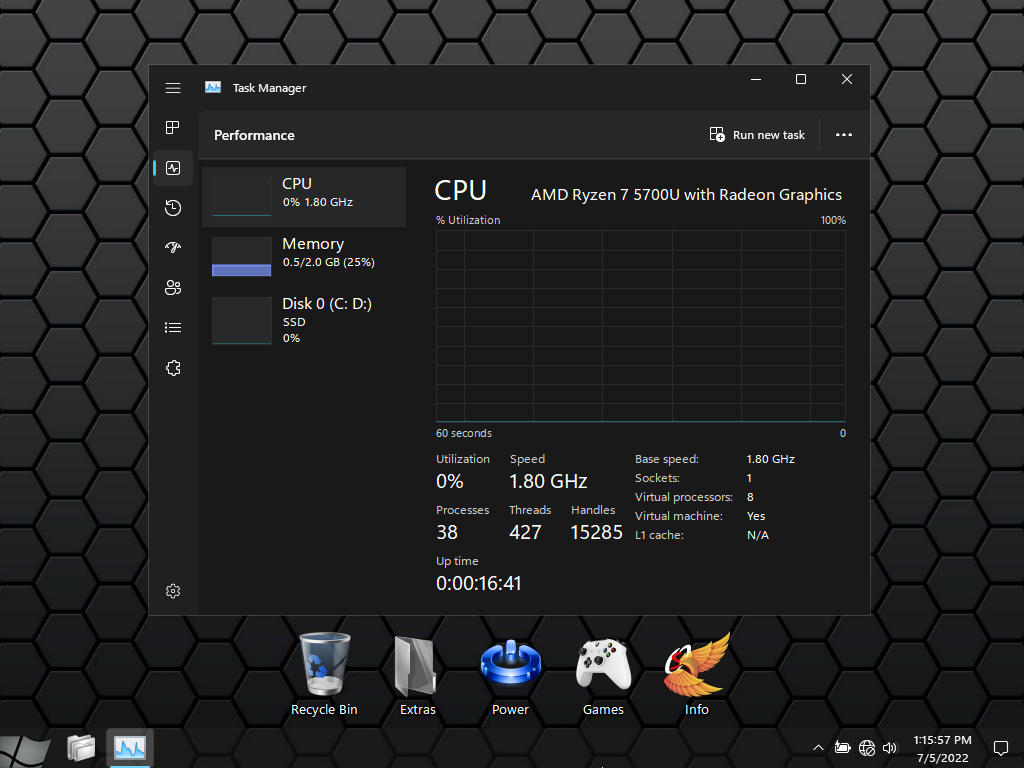Open the Games controller desktop icon

pos(603,675)
